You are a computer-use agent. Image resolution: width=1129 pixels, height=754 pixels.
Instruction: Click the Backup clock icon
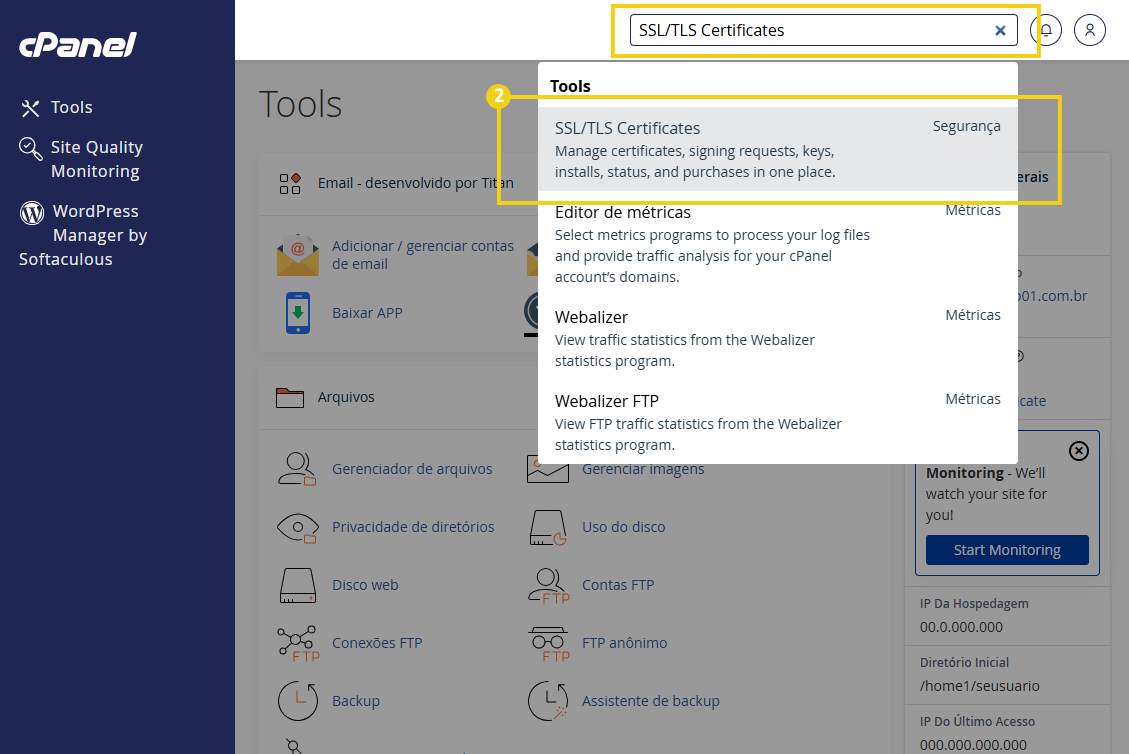tap(297, 701)
